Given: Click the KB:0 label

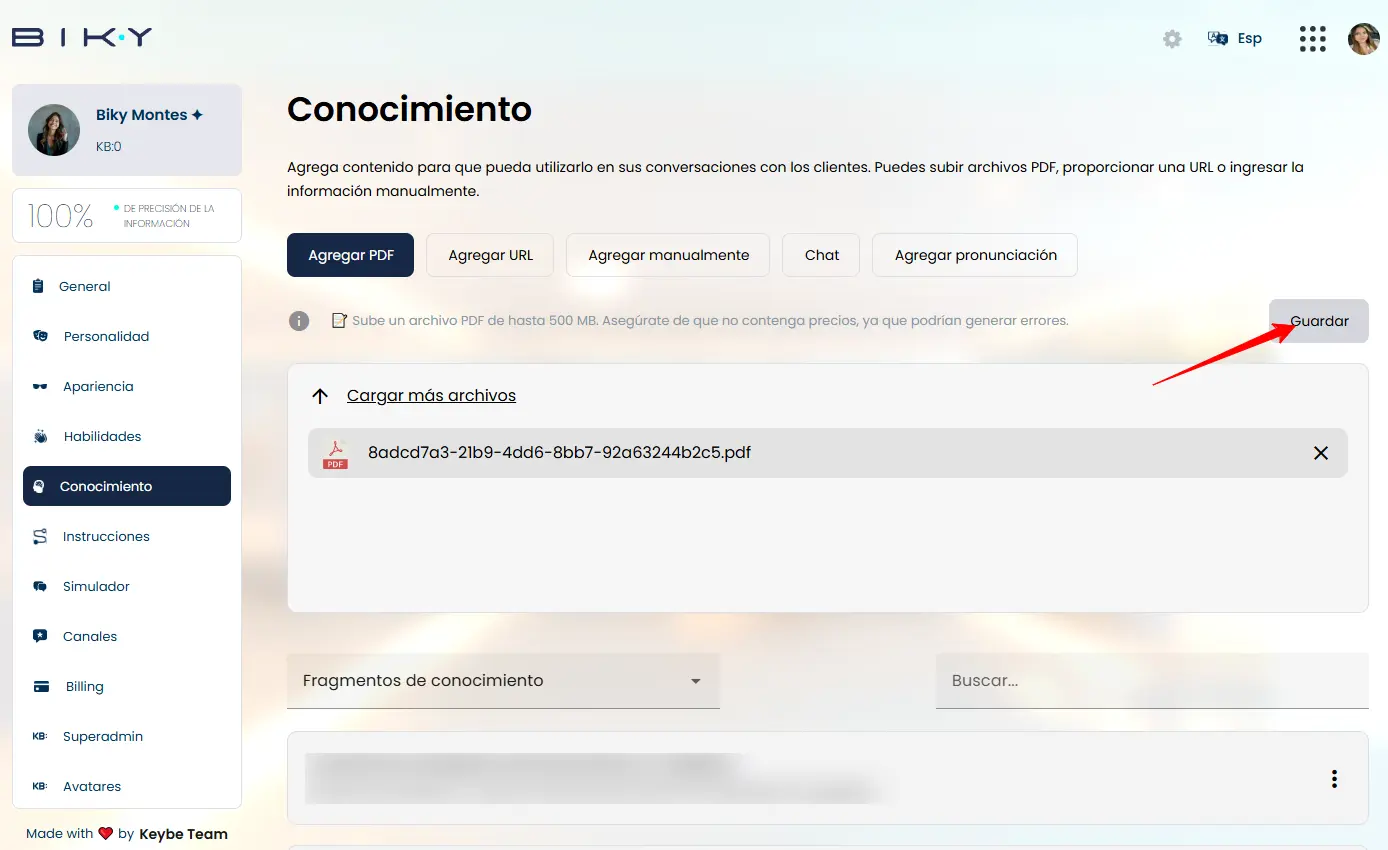Looking at the screenshot, I should (x=108, y=146).
